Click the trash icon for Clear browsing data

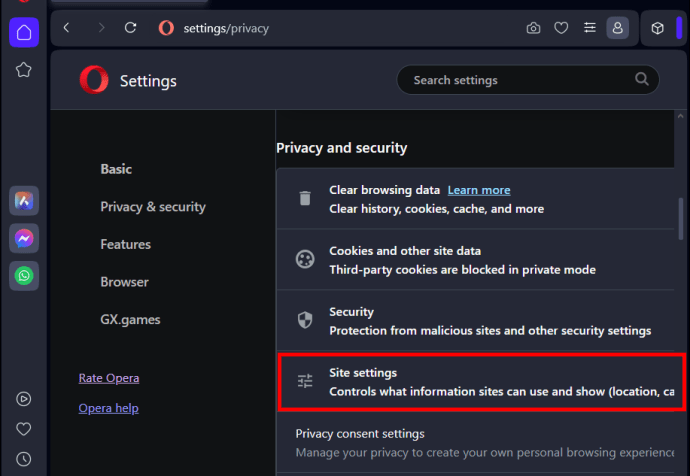click(x=305, y=198)
